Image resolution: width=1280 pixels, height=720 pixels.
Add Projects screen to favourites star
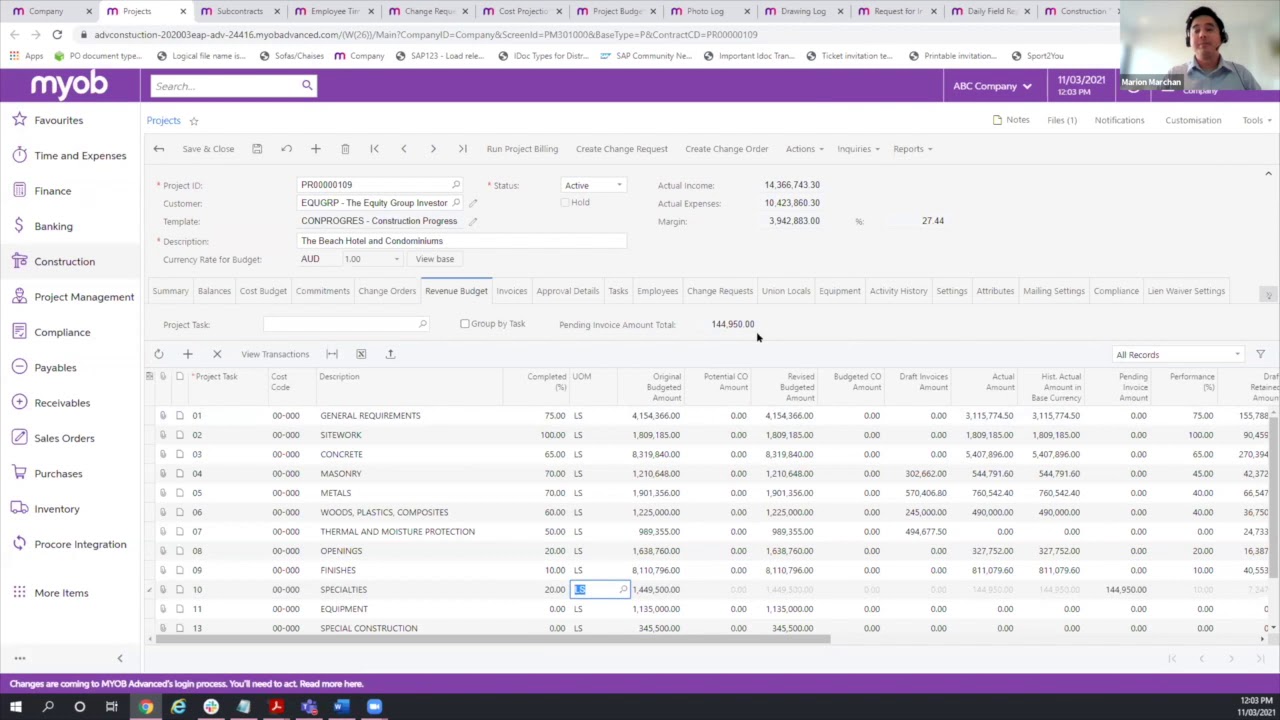(x=194, y=121)
